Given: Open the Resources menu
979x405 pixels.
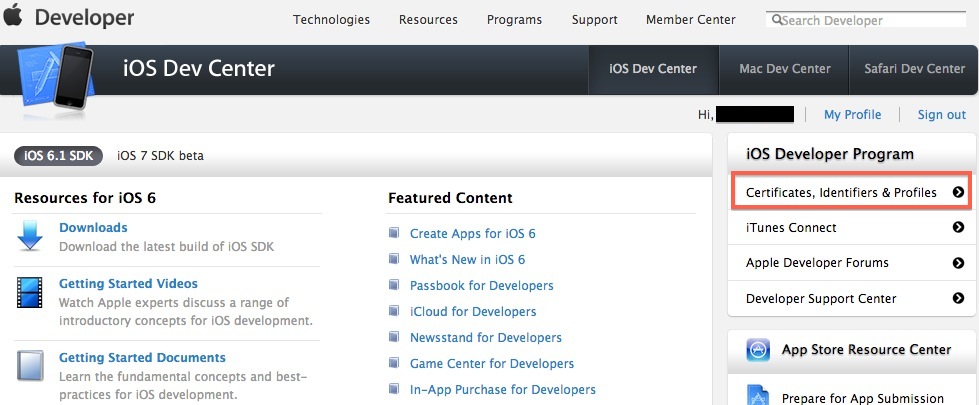Looking at the screenshot, I should coord(428,20).
